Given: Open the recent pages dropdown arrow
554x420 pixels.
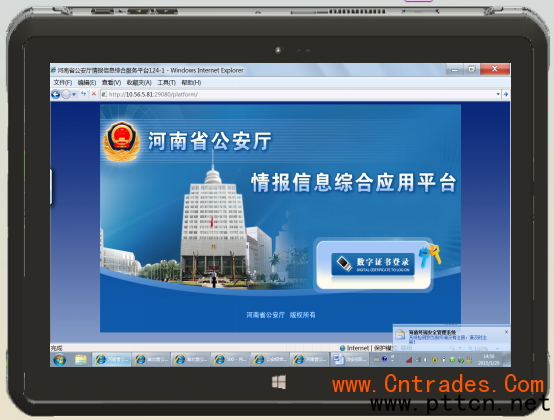Looking at the screenshot, I should 74,94.
